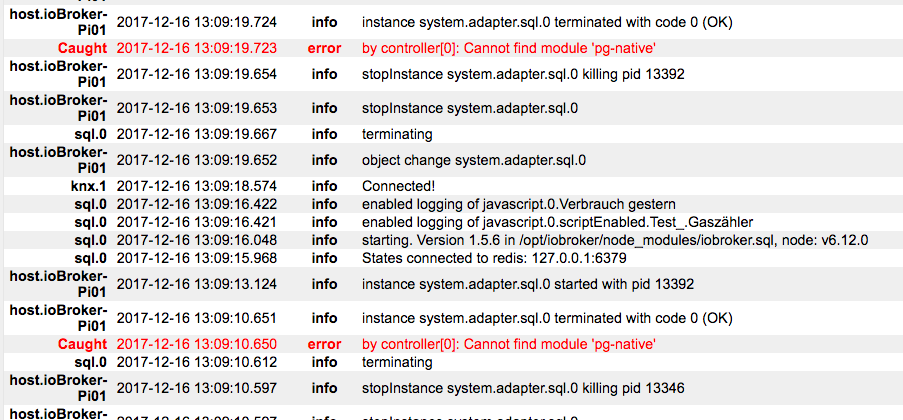Select the starting Version 1.5.6 log message

coord(615,240)
